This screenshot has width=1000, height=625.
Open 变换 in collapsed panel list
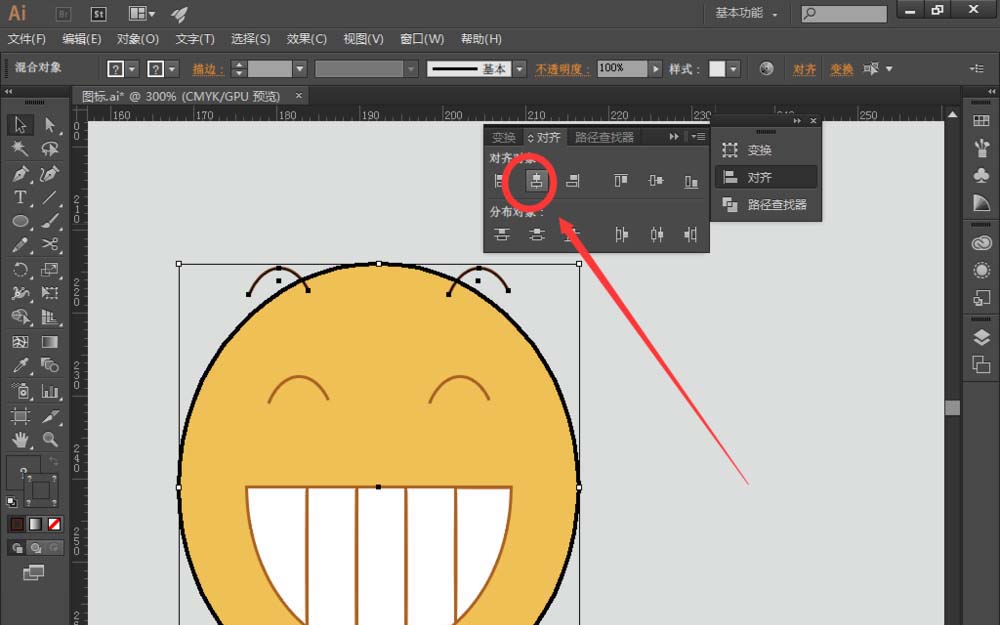pos(766,151)
